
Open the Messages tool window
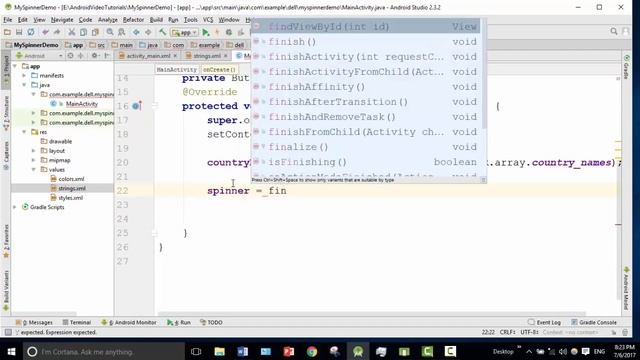pos(34,322)
